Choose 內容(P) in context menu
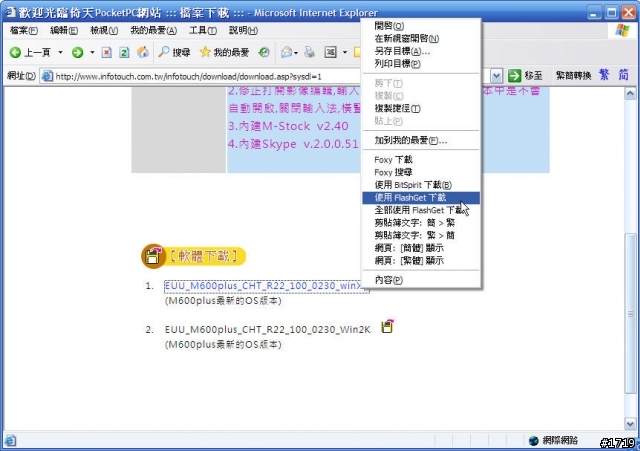 (421, 280)
